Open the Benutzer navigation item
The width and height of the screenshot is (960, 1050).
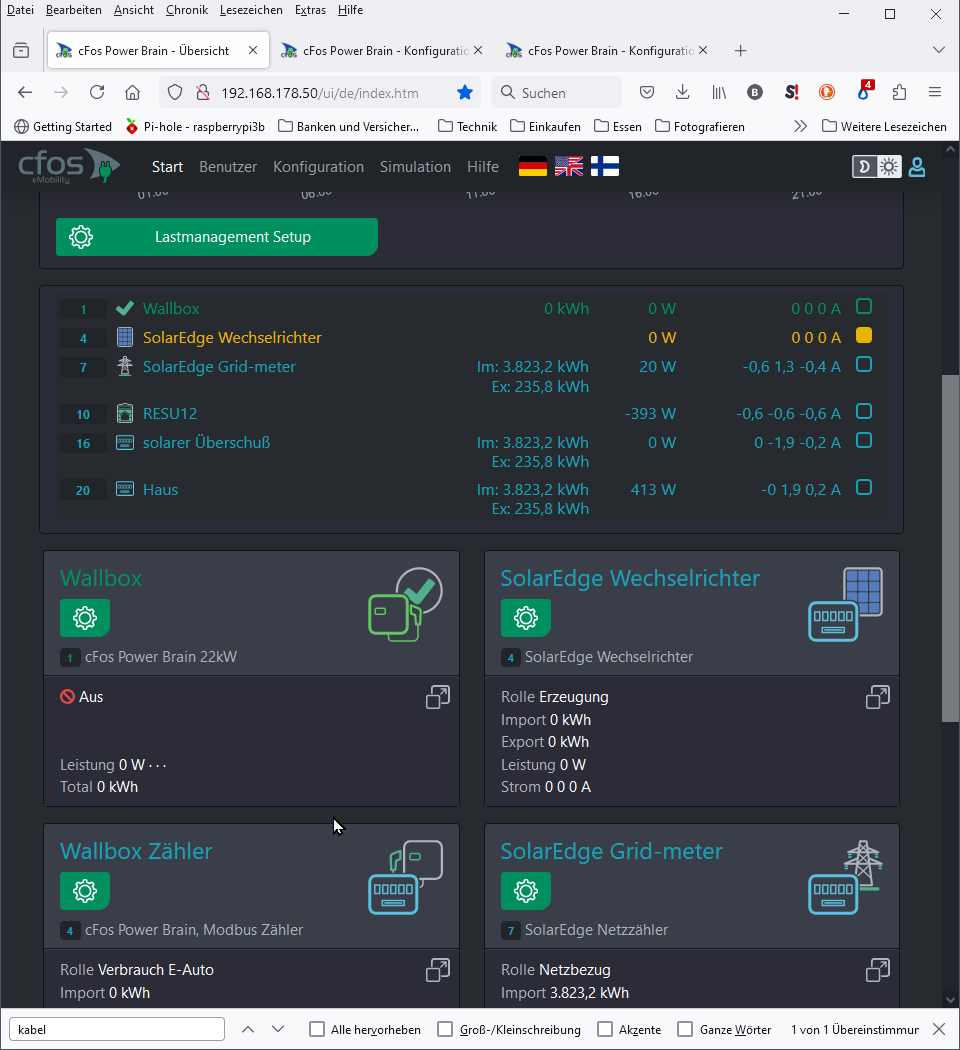[x=228, y=167]
